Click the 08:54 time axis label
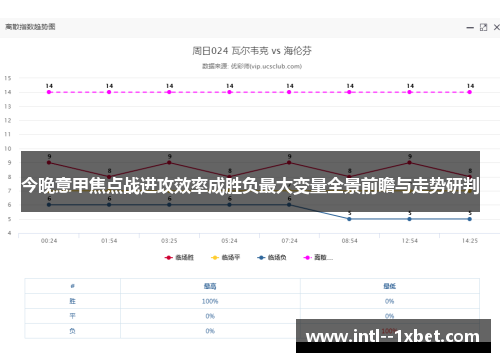 coord(349,241)
